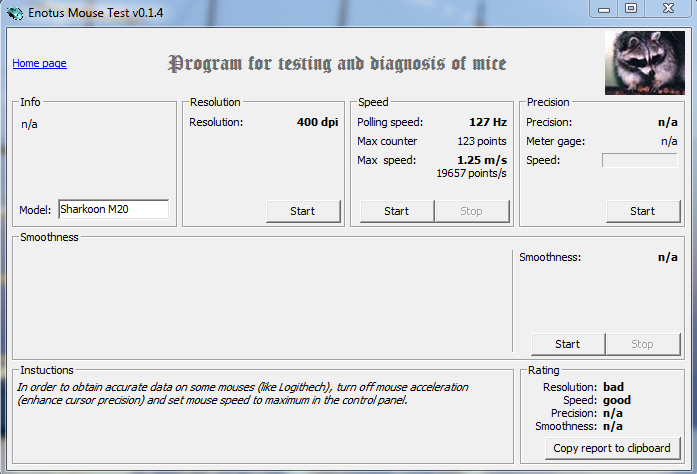Click the Stop button in the Smoothness group
Screen dimensions: 697x474
[643, 344]
